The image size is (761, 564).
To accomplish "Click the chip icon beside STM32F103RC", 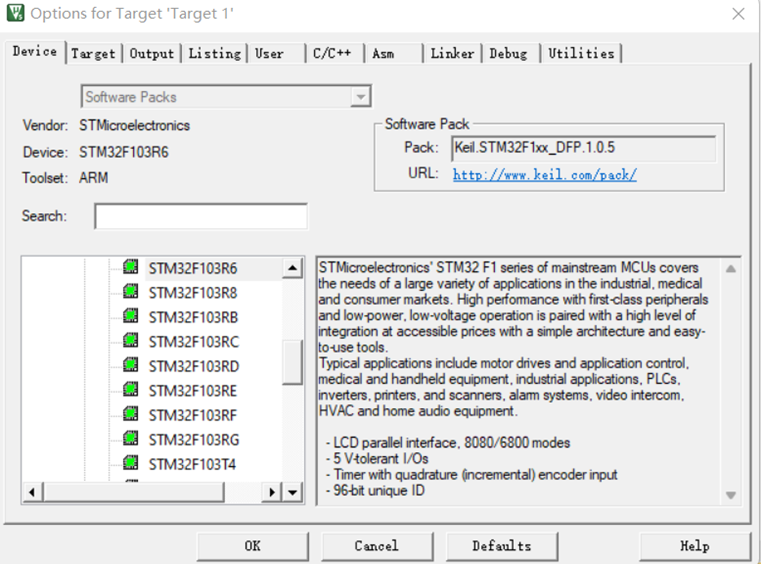I will 131,340.
